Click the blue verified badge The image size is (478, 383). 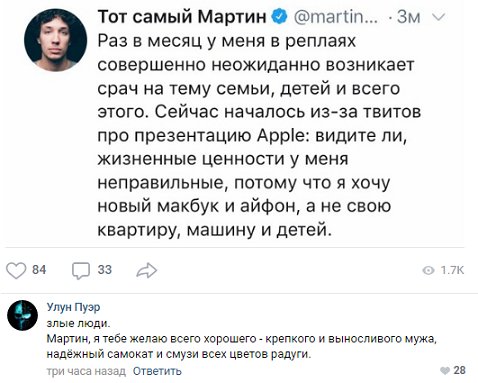(280, 16)
